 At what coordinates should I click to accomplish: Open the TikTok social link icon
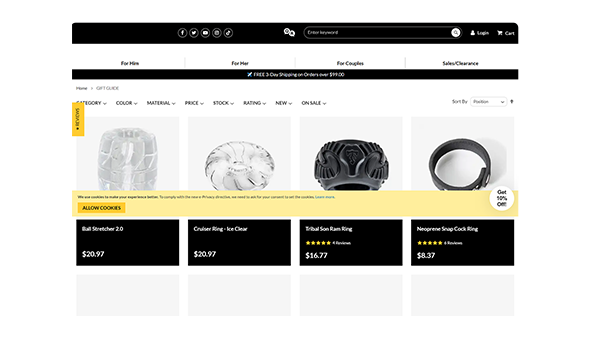point(228,33)
